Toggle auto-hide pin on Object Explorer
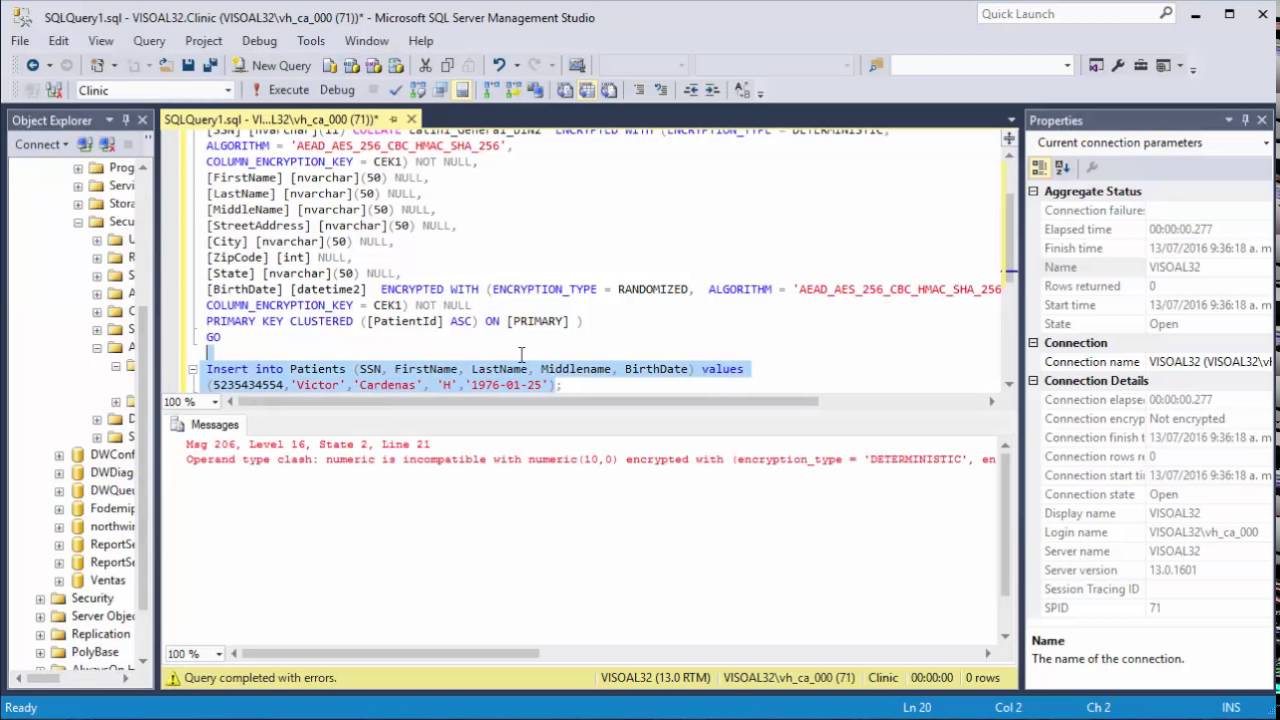This screenshot has width=1280, height=720. coord(126,120)
